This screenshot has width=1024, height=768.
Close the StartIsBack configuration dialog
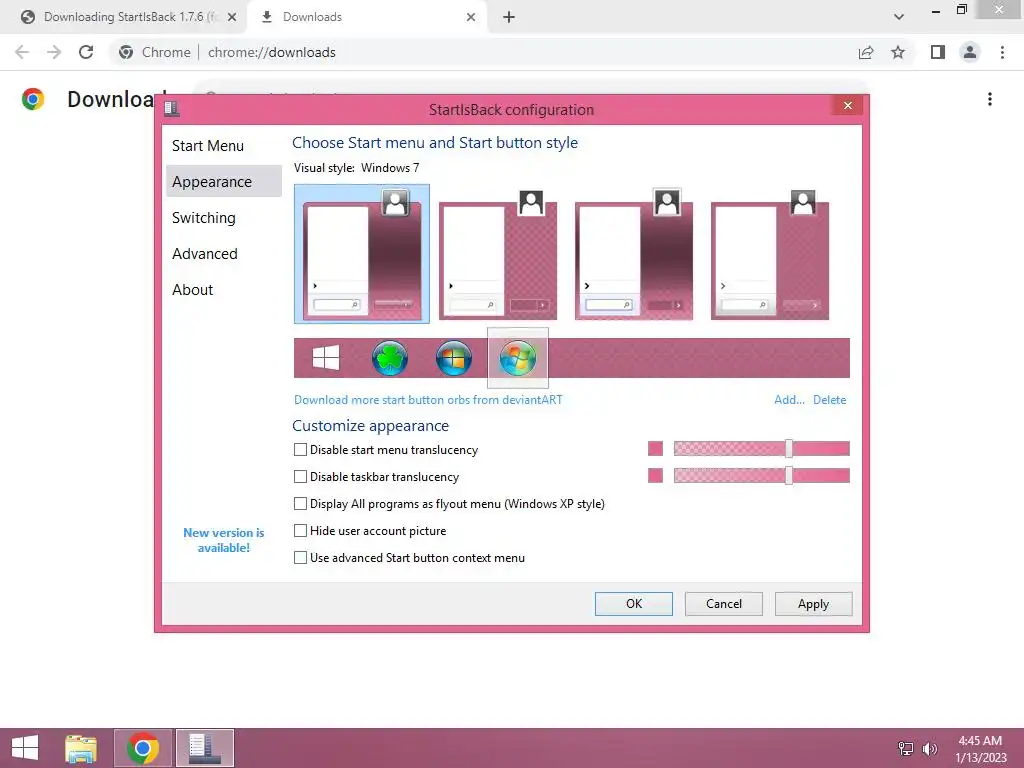click(x=848, y=105)
